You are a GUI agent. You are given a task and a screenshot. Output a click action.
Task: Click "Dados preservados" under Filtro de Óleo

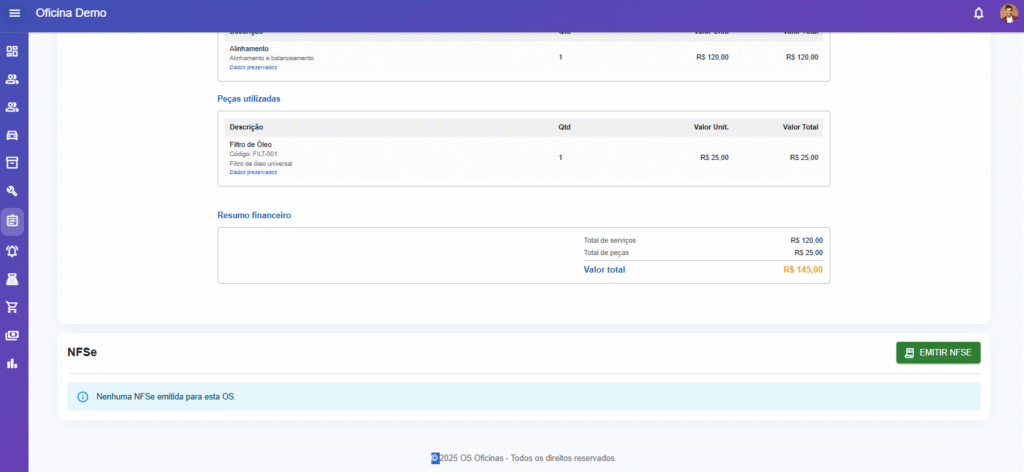pos(253,172)
